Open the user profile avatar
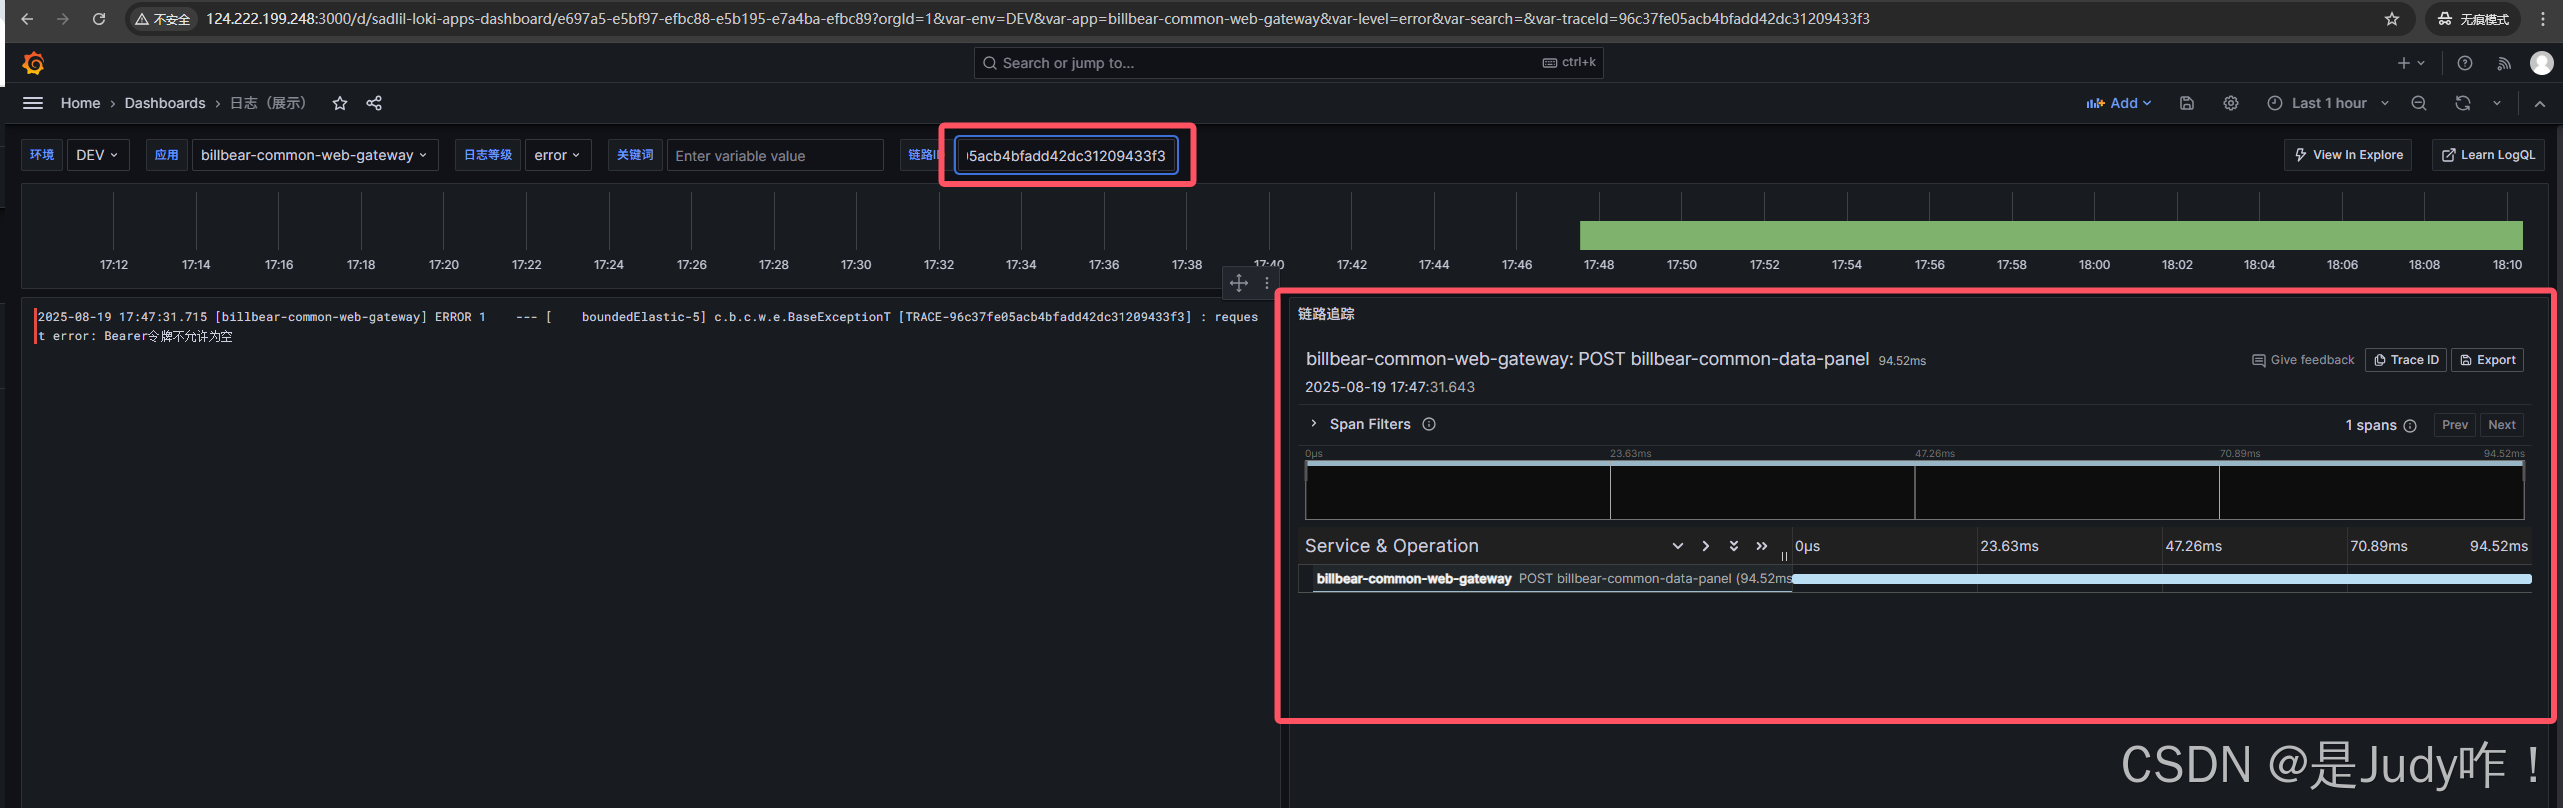 pyautogui.click(x=2541, y=63)
